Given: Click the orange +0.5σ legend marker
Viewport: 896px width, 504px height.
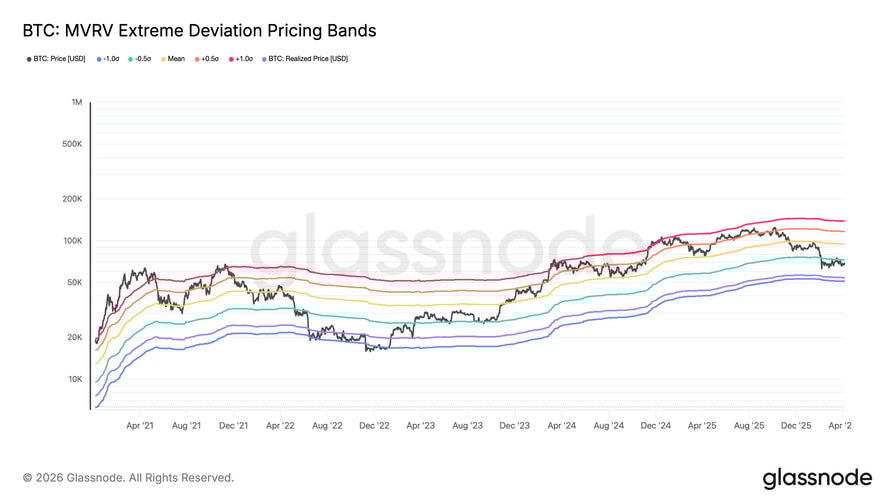Looking at the screenshot, I should (197, 59).
